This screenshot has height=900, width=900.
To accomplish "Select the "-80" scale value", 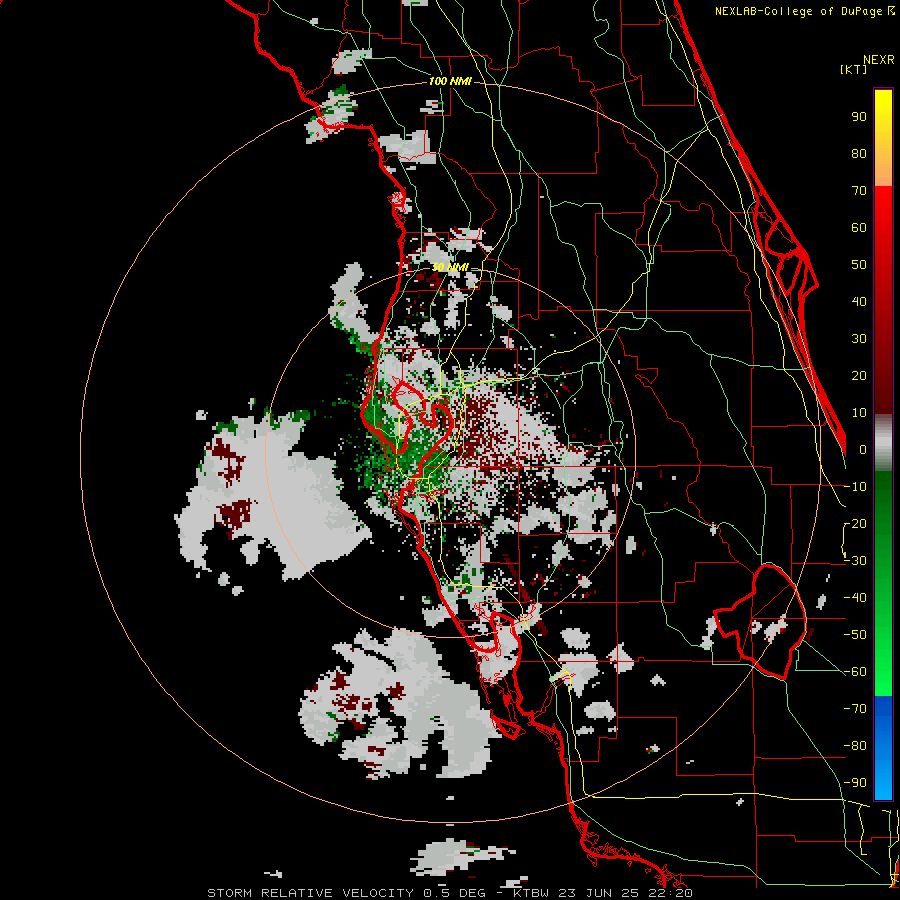I will [x=855, y=746].
